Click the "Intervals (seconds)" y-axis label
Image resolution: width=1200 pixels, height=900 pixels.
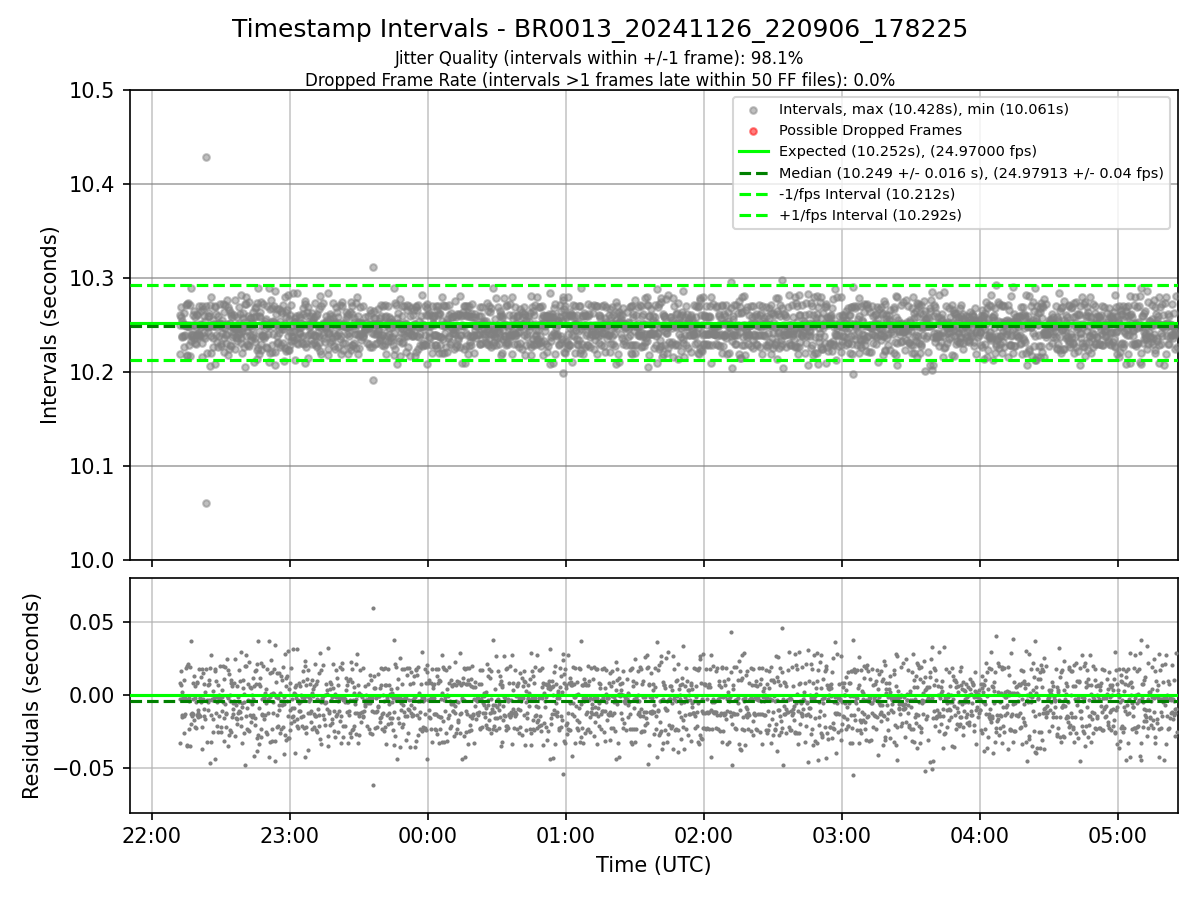coord(50,325)
